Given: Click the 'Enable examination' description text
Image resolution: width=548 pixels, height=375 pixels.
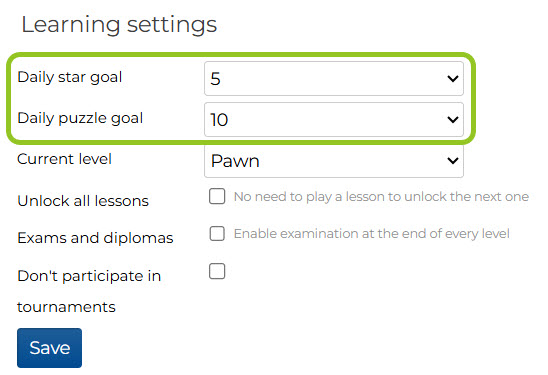Looking at the screenshot, I should point(372,233).
